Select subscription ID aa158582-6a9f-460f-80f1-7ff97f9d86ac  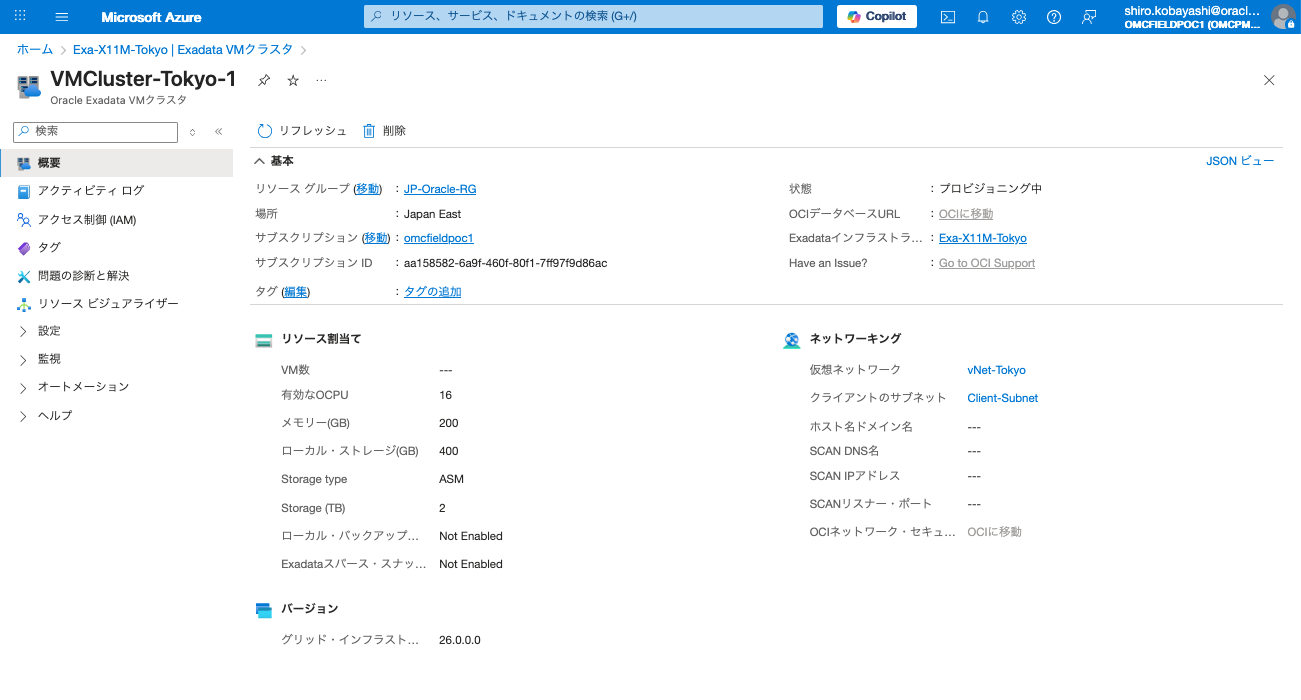506,263
